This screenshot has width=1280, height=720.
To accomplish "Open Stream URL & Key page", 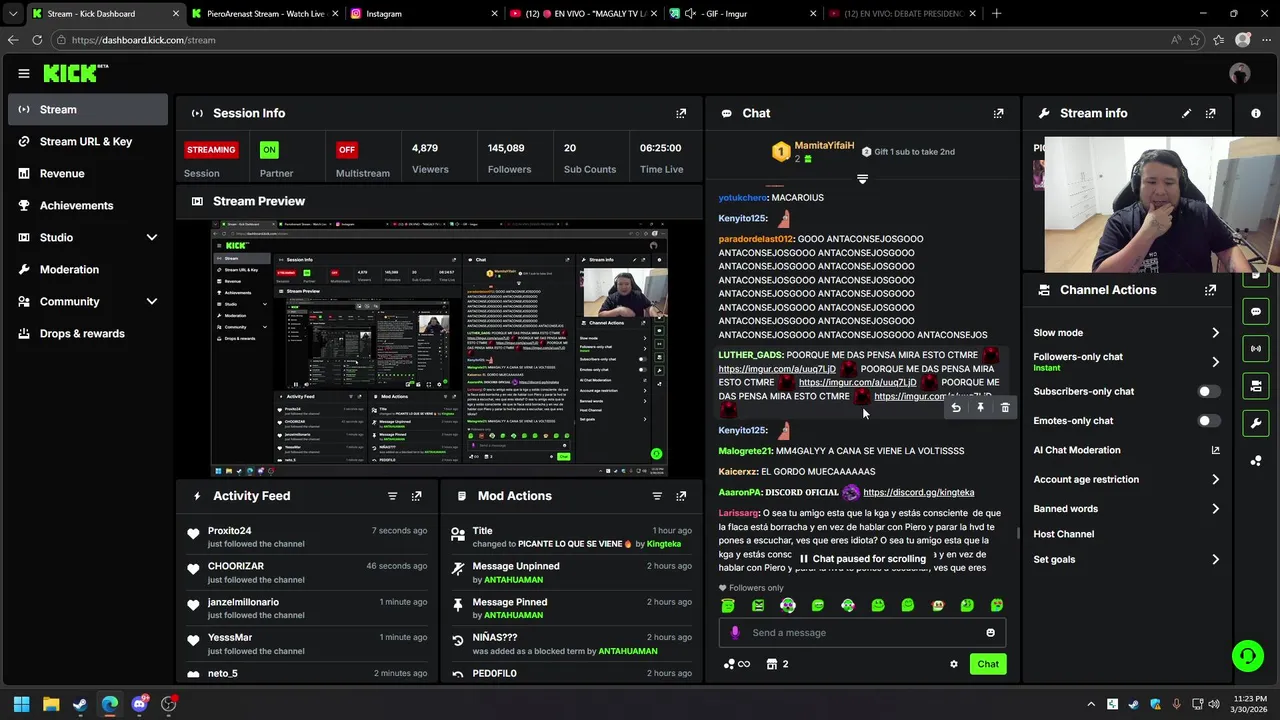I will 88,142.
